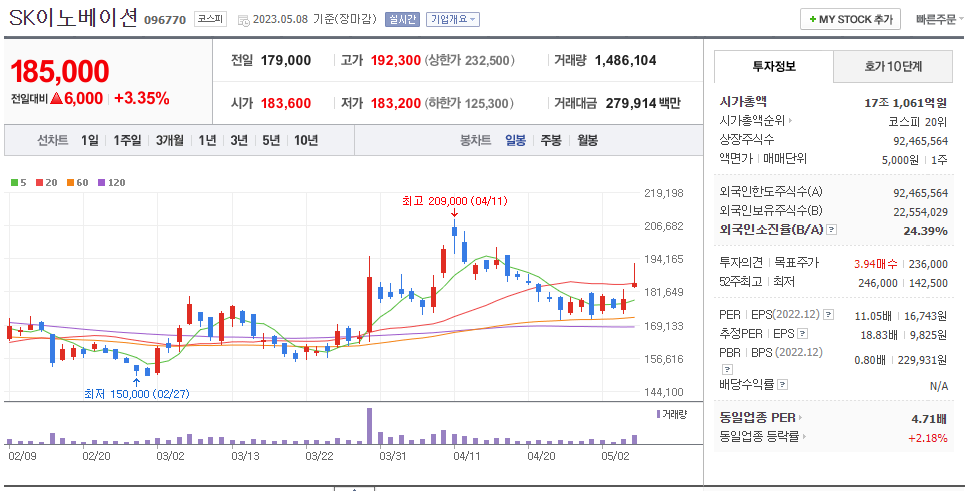Screen dimensions: 968x491
Task: Expand the 빠른주문 dropdown
Action: [940, 19]
